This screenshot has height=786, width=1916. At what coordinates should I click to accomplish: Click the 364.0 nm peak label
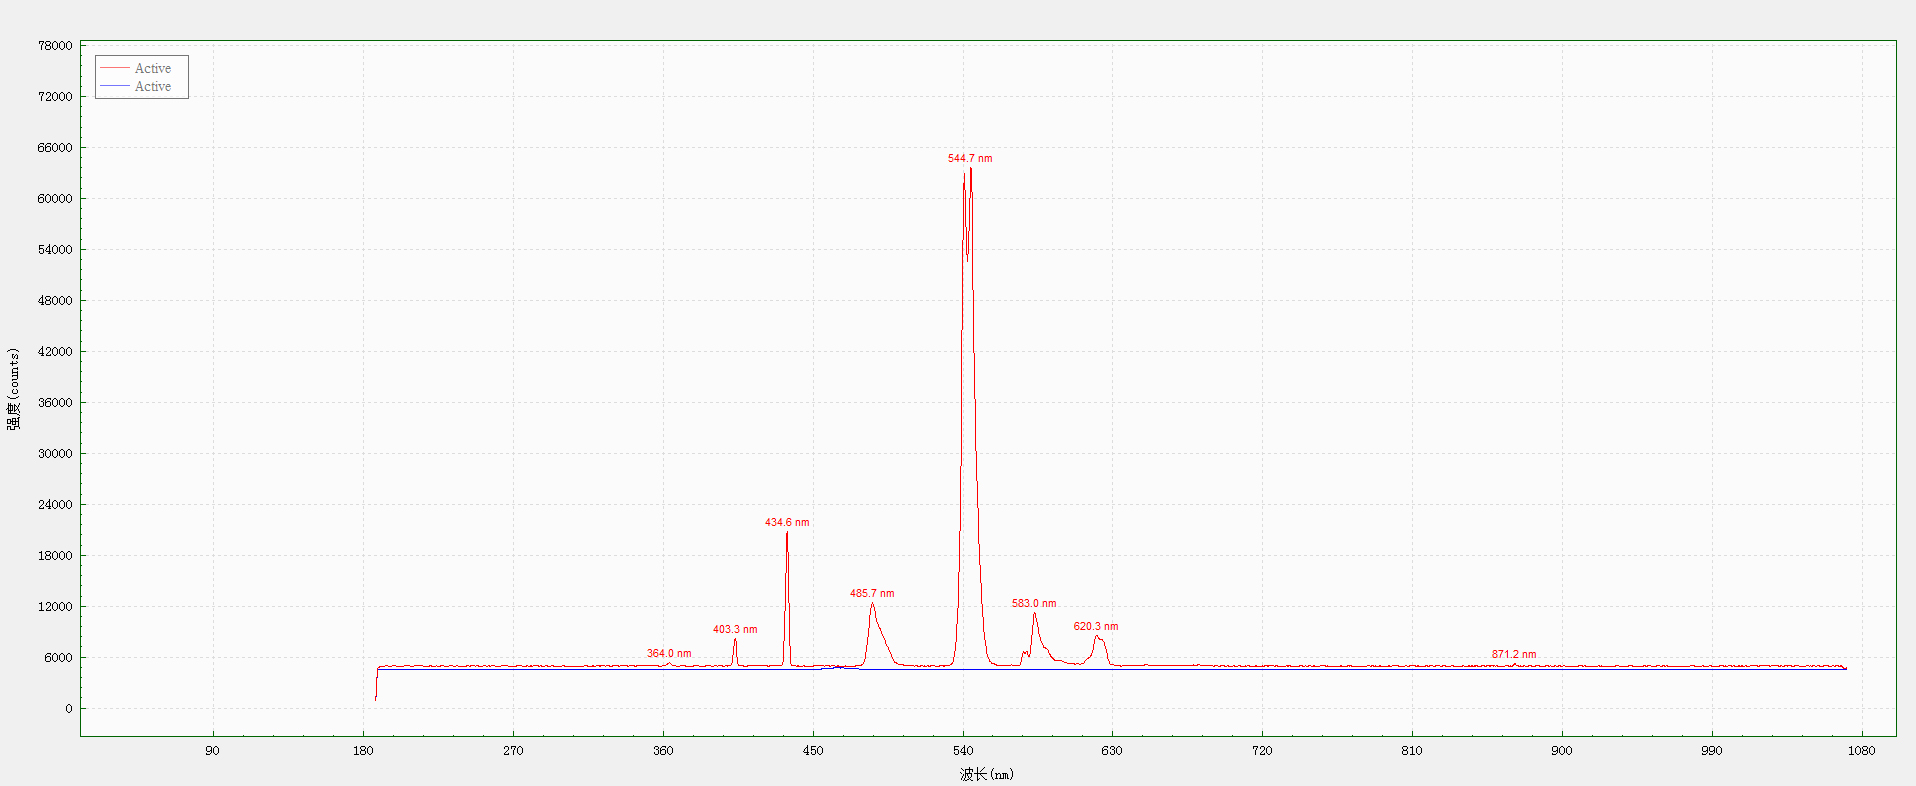(x=669, y=653)
